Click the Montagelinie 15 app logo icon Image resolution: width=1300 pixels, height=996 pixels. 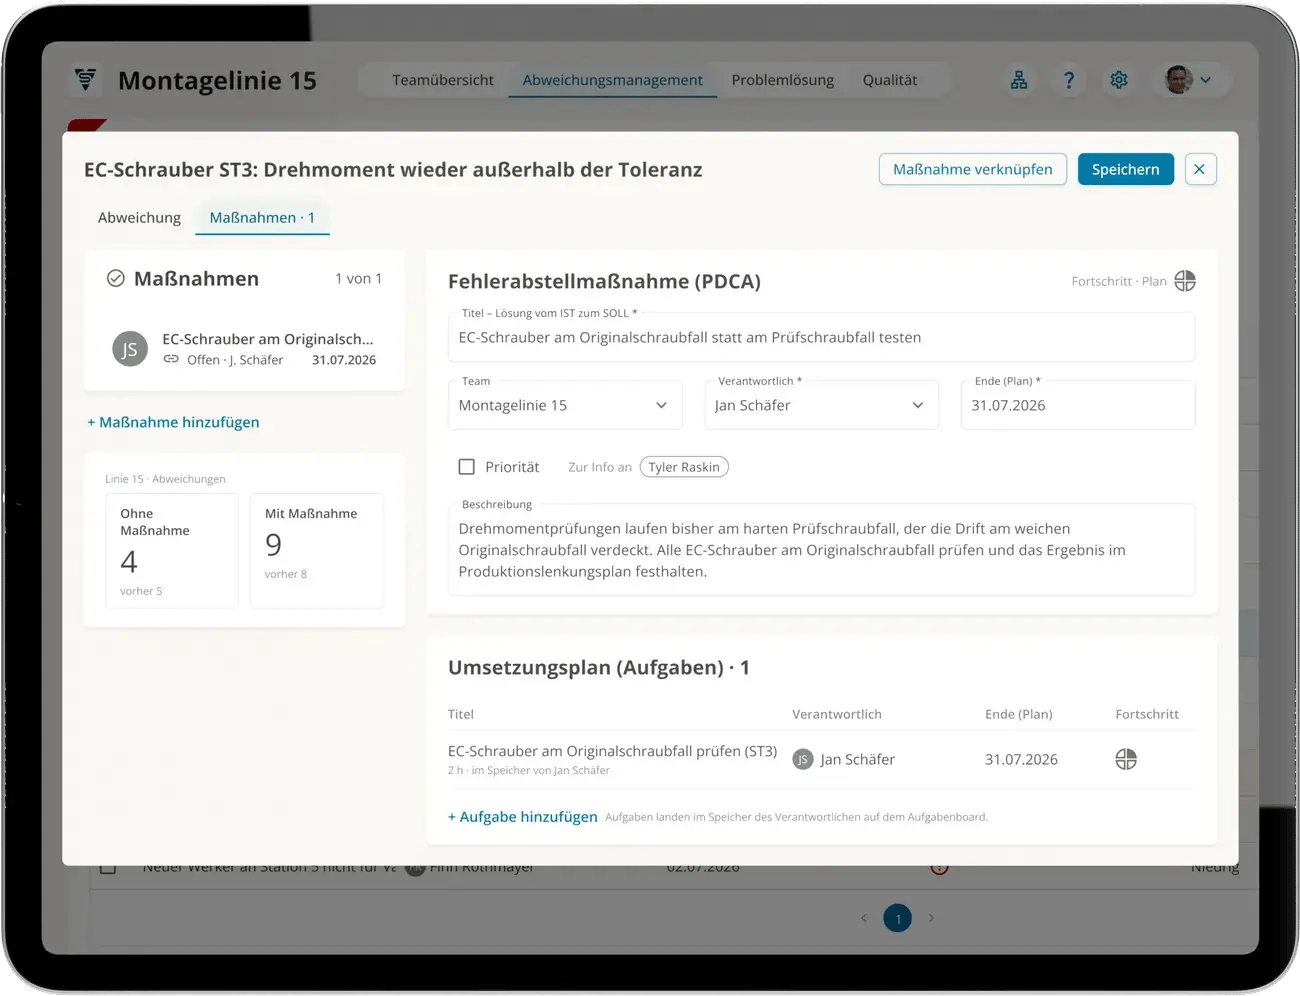(86, 79)
